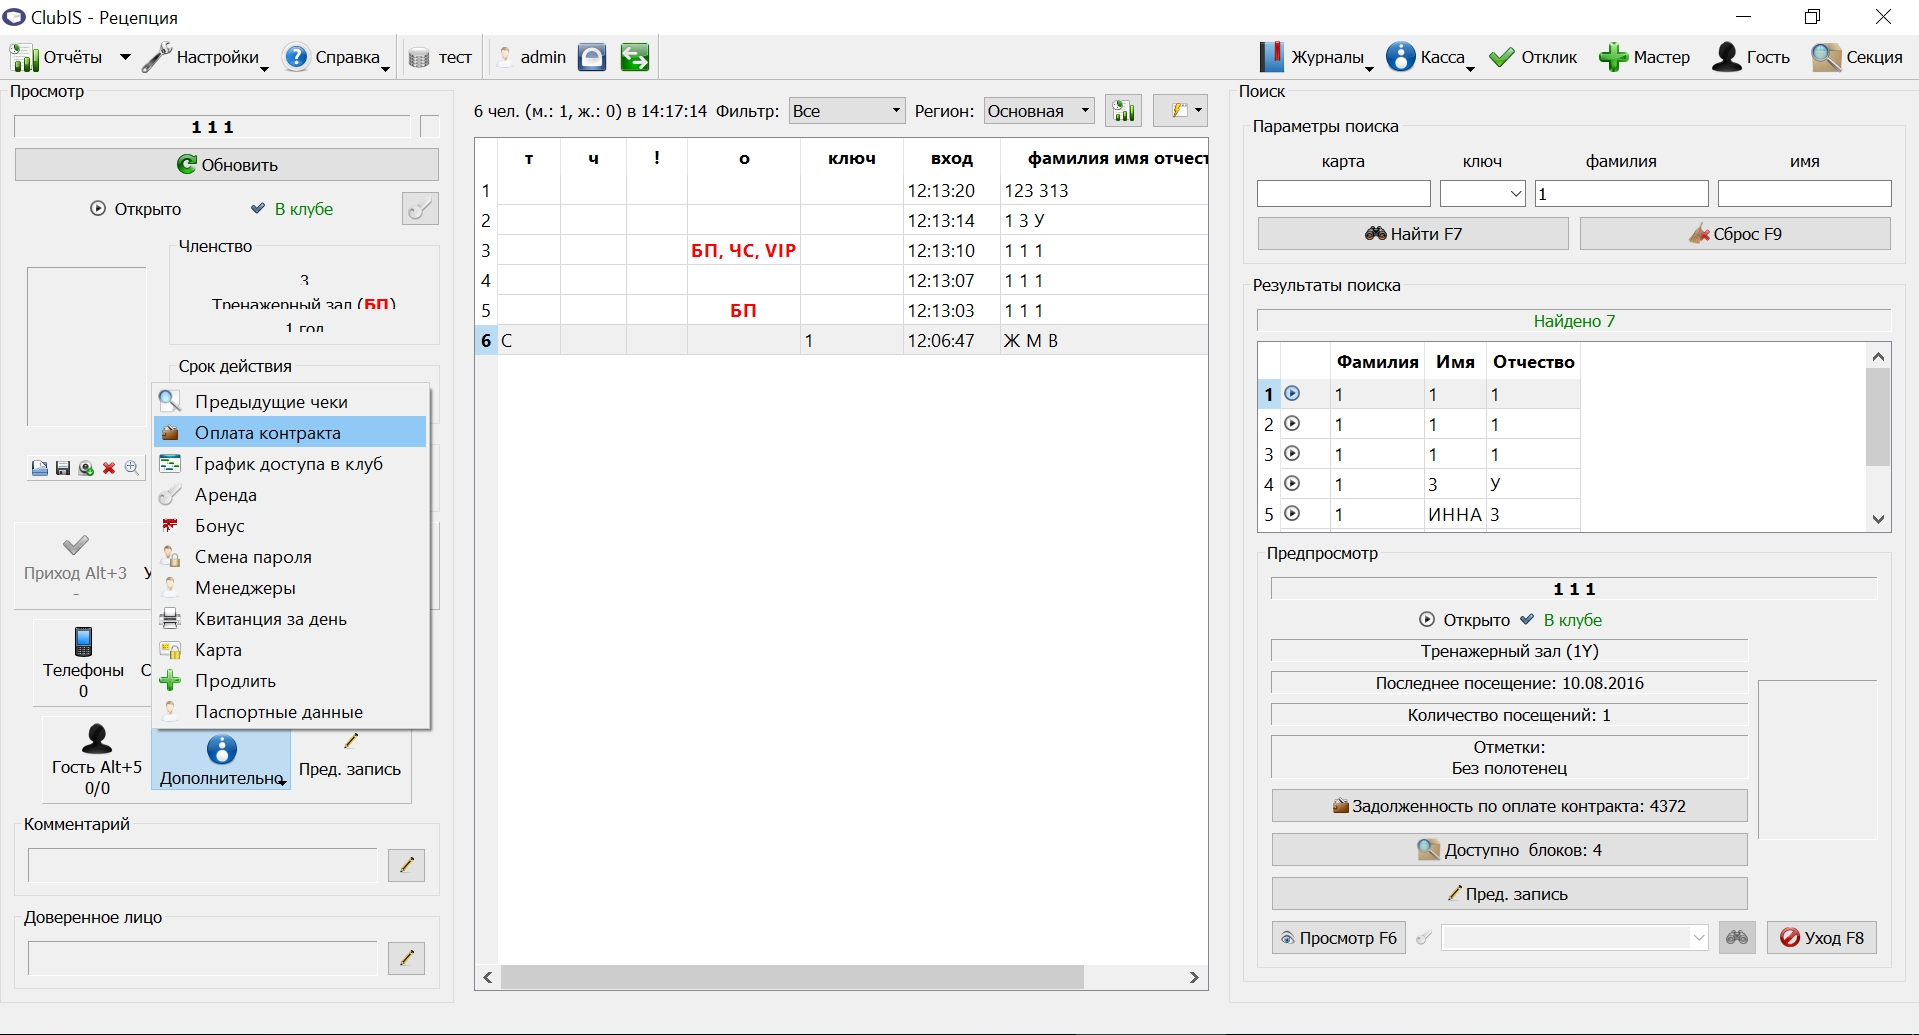Open the Гость guest toolbar icon
Screen dimensions: 1919x1035
1727,57
